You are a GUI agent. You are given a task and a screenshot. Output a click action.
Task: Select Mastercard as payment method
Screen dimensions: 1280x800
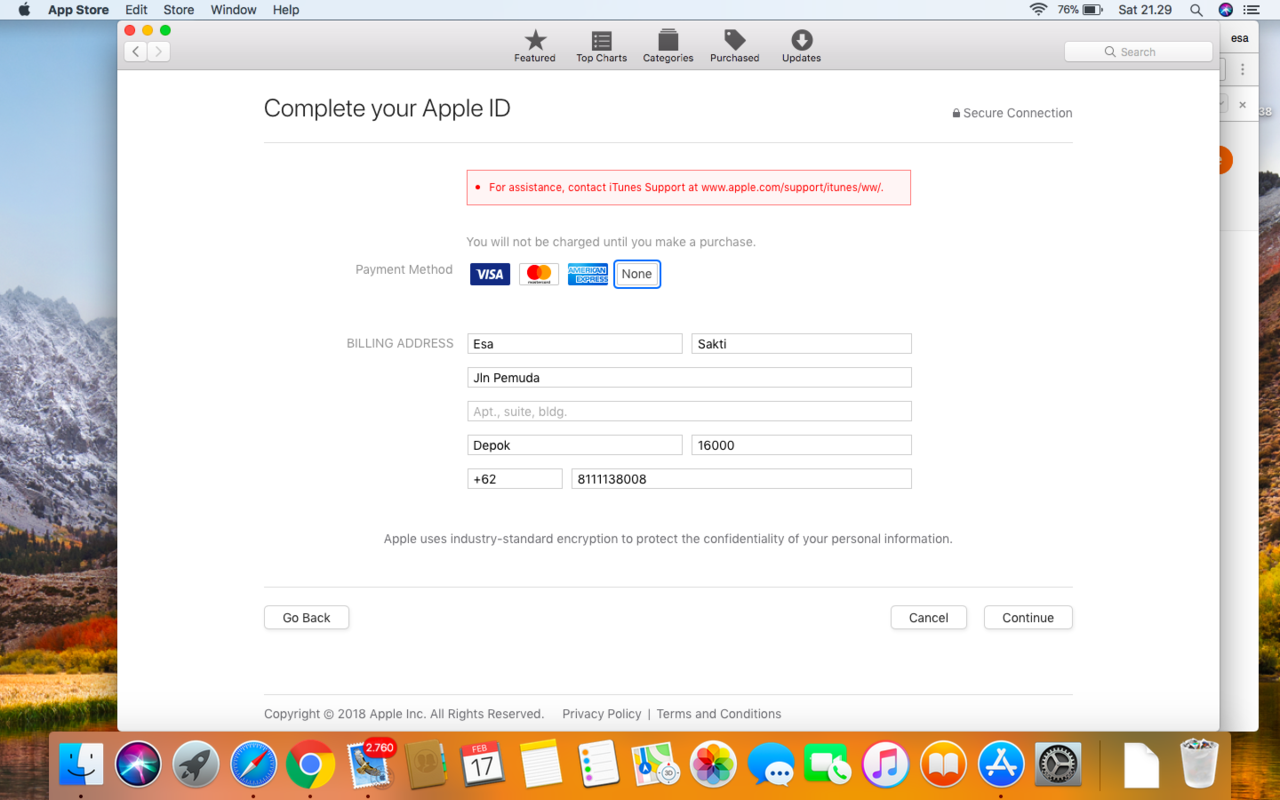pos(539,274)
